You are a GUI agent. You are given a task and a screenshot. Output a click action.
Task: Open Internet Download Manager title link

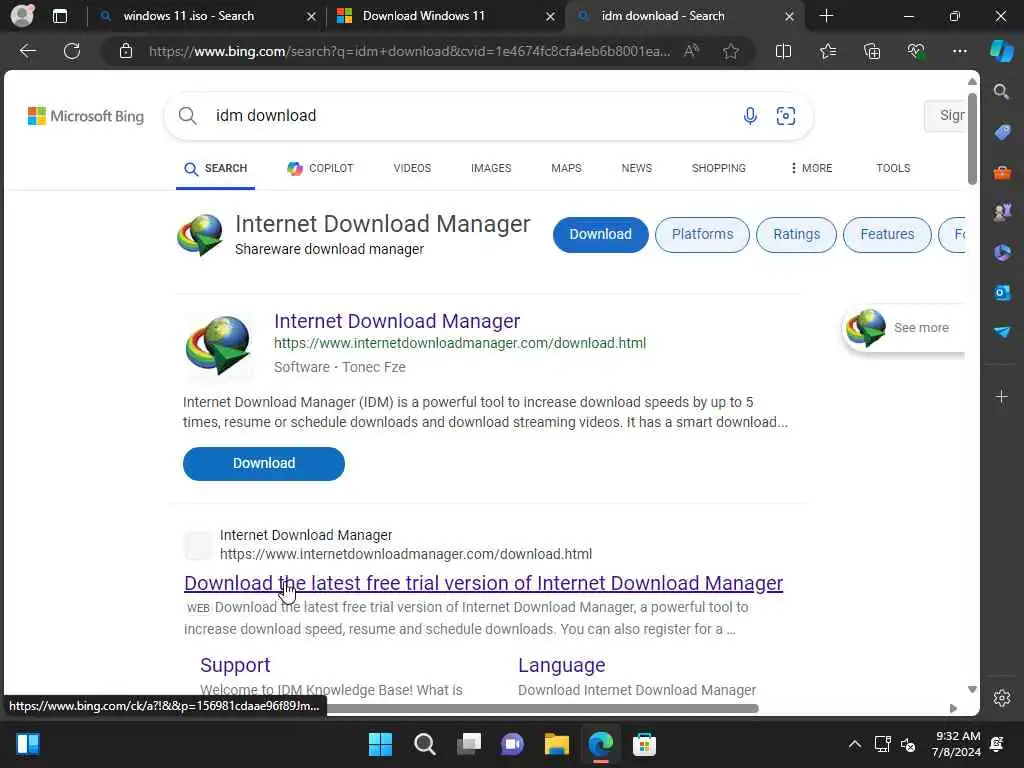(x=396, y=321)
